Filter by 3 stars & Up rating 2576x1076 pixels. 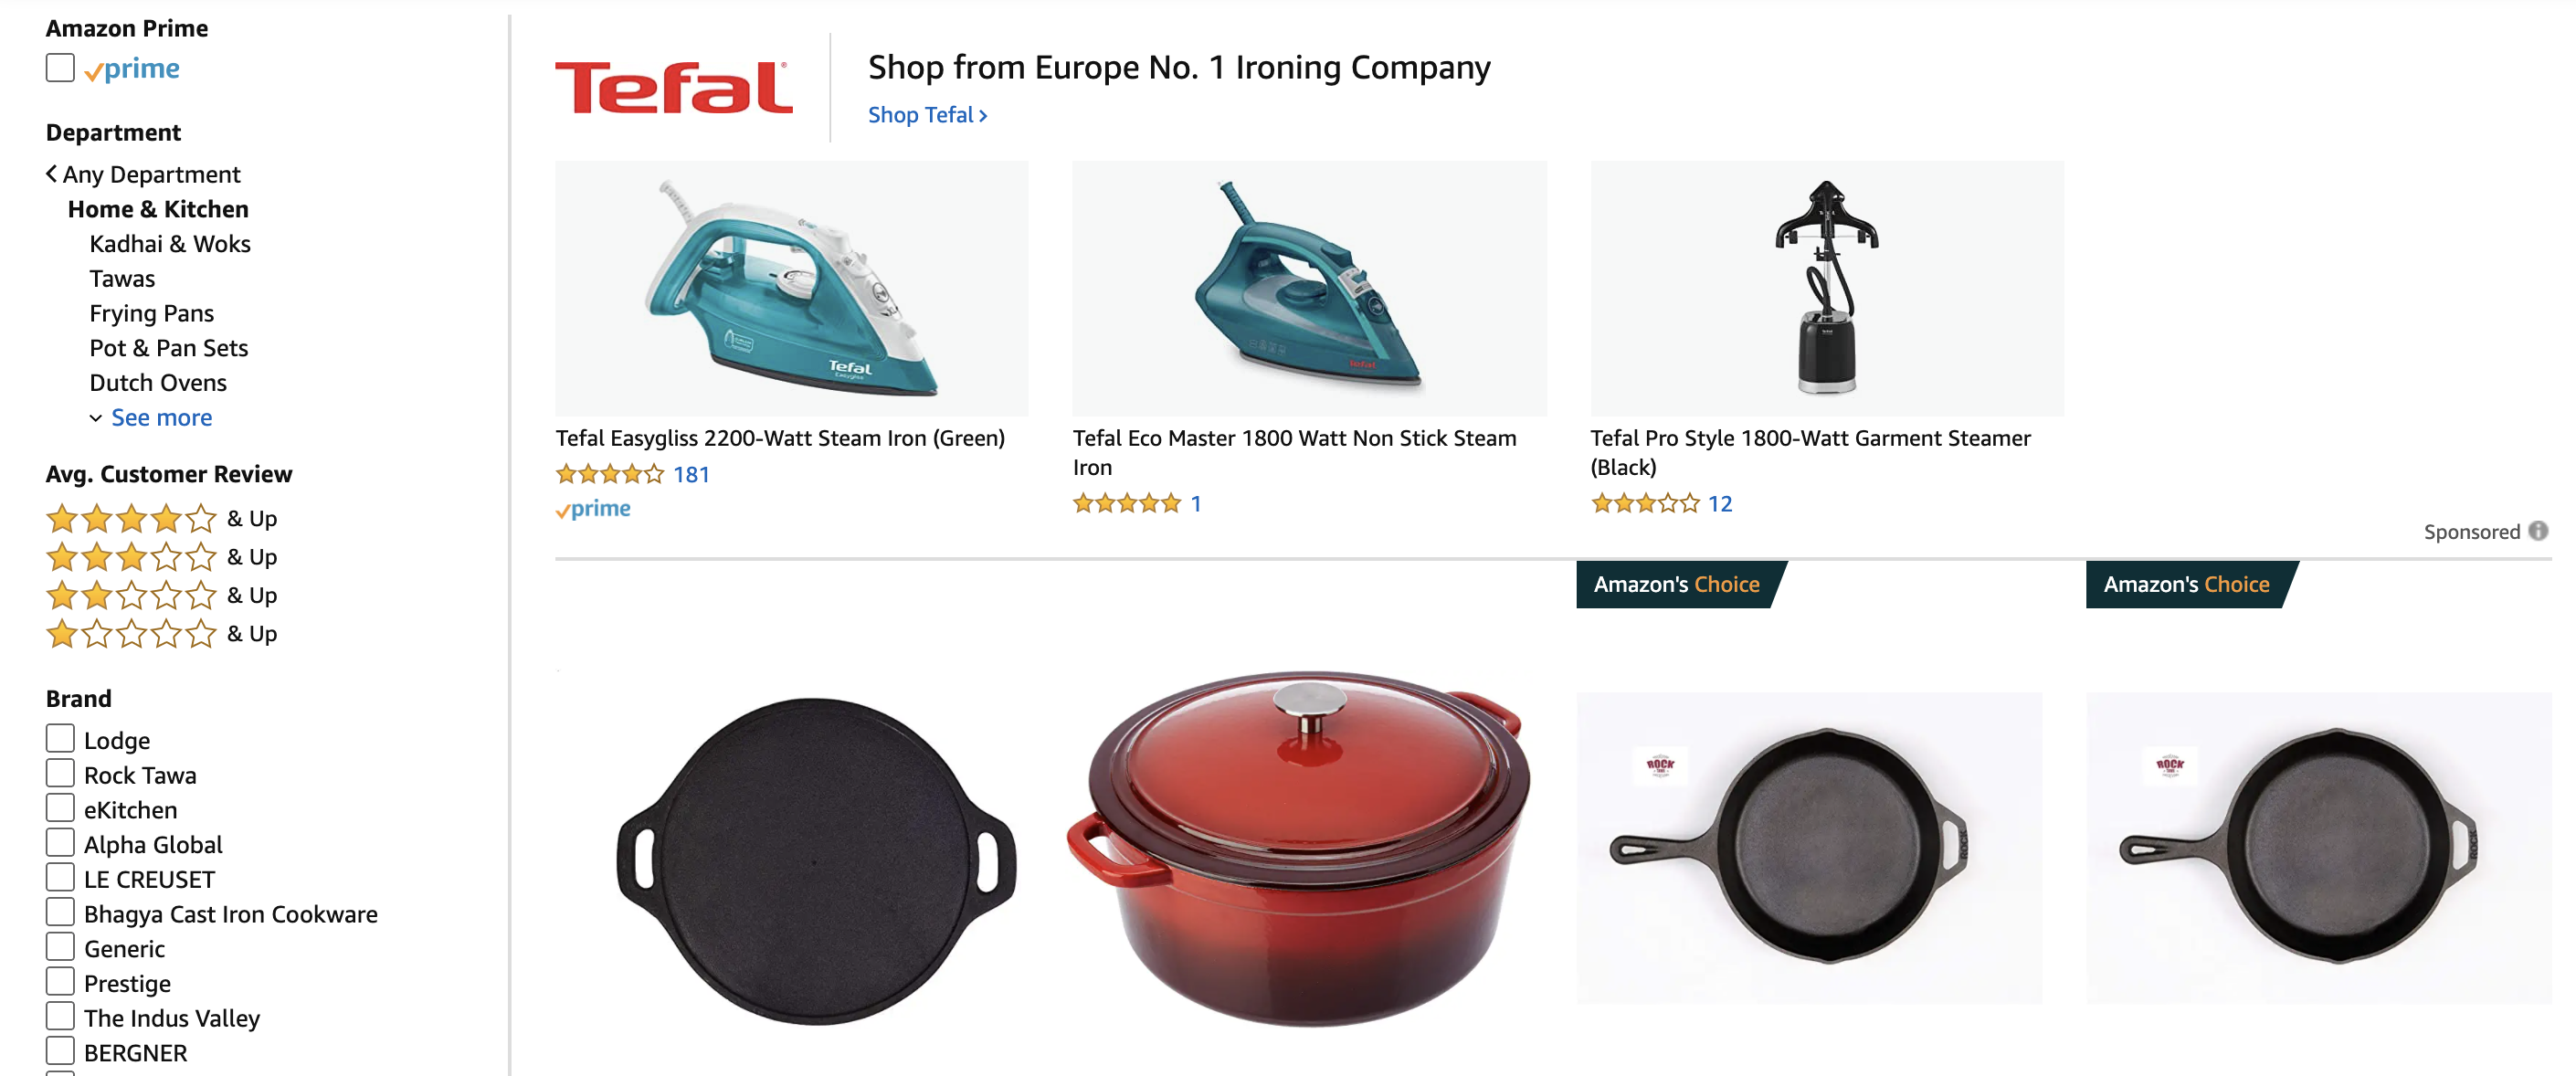coord(161,556)
